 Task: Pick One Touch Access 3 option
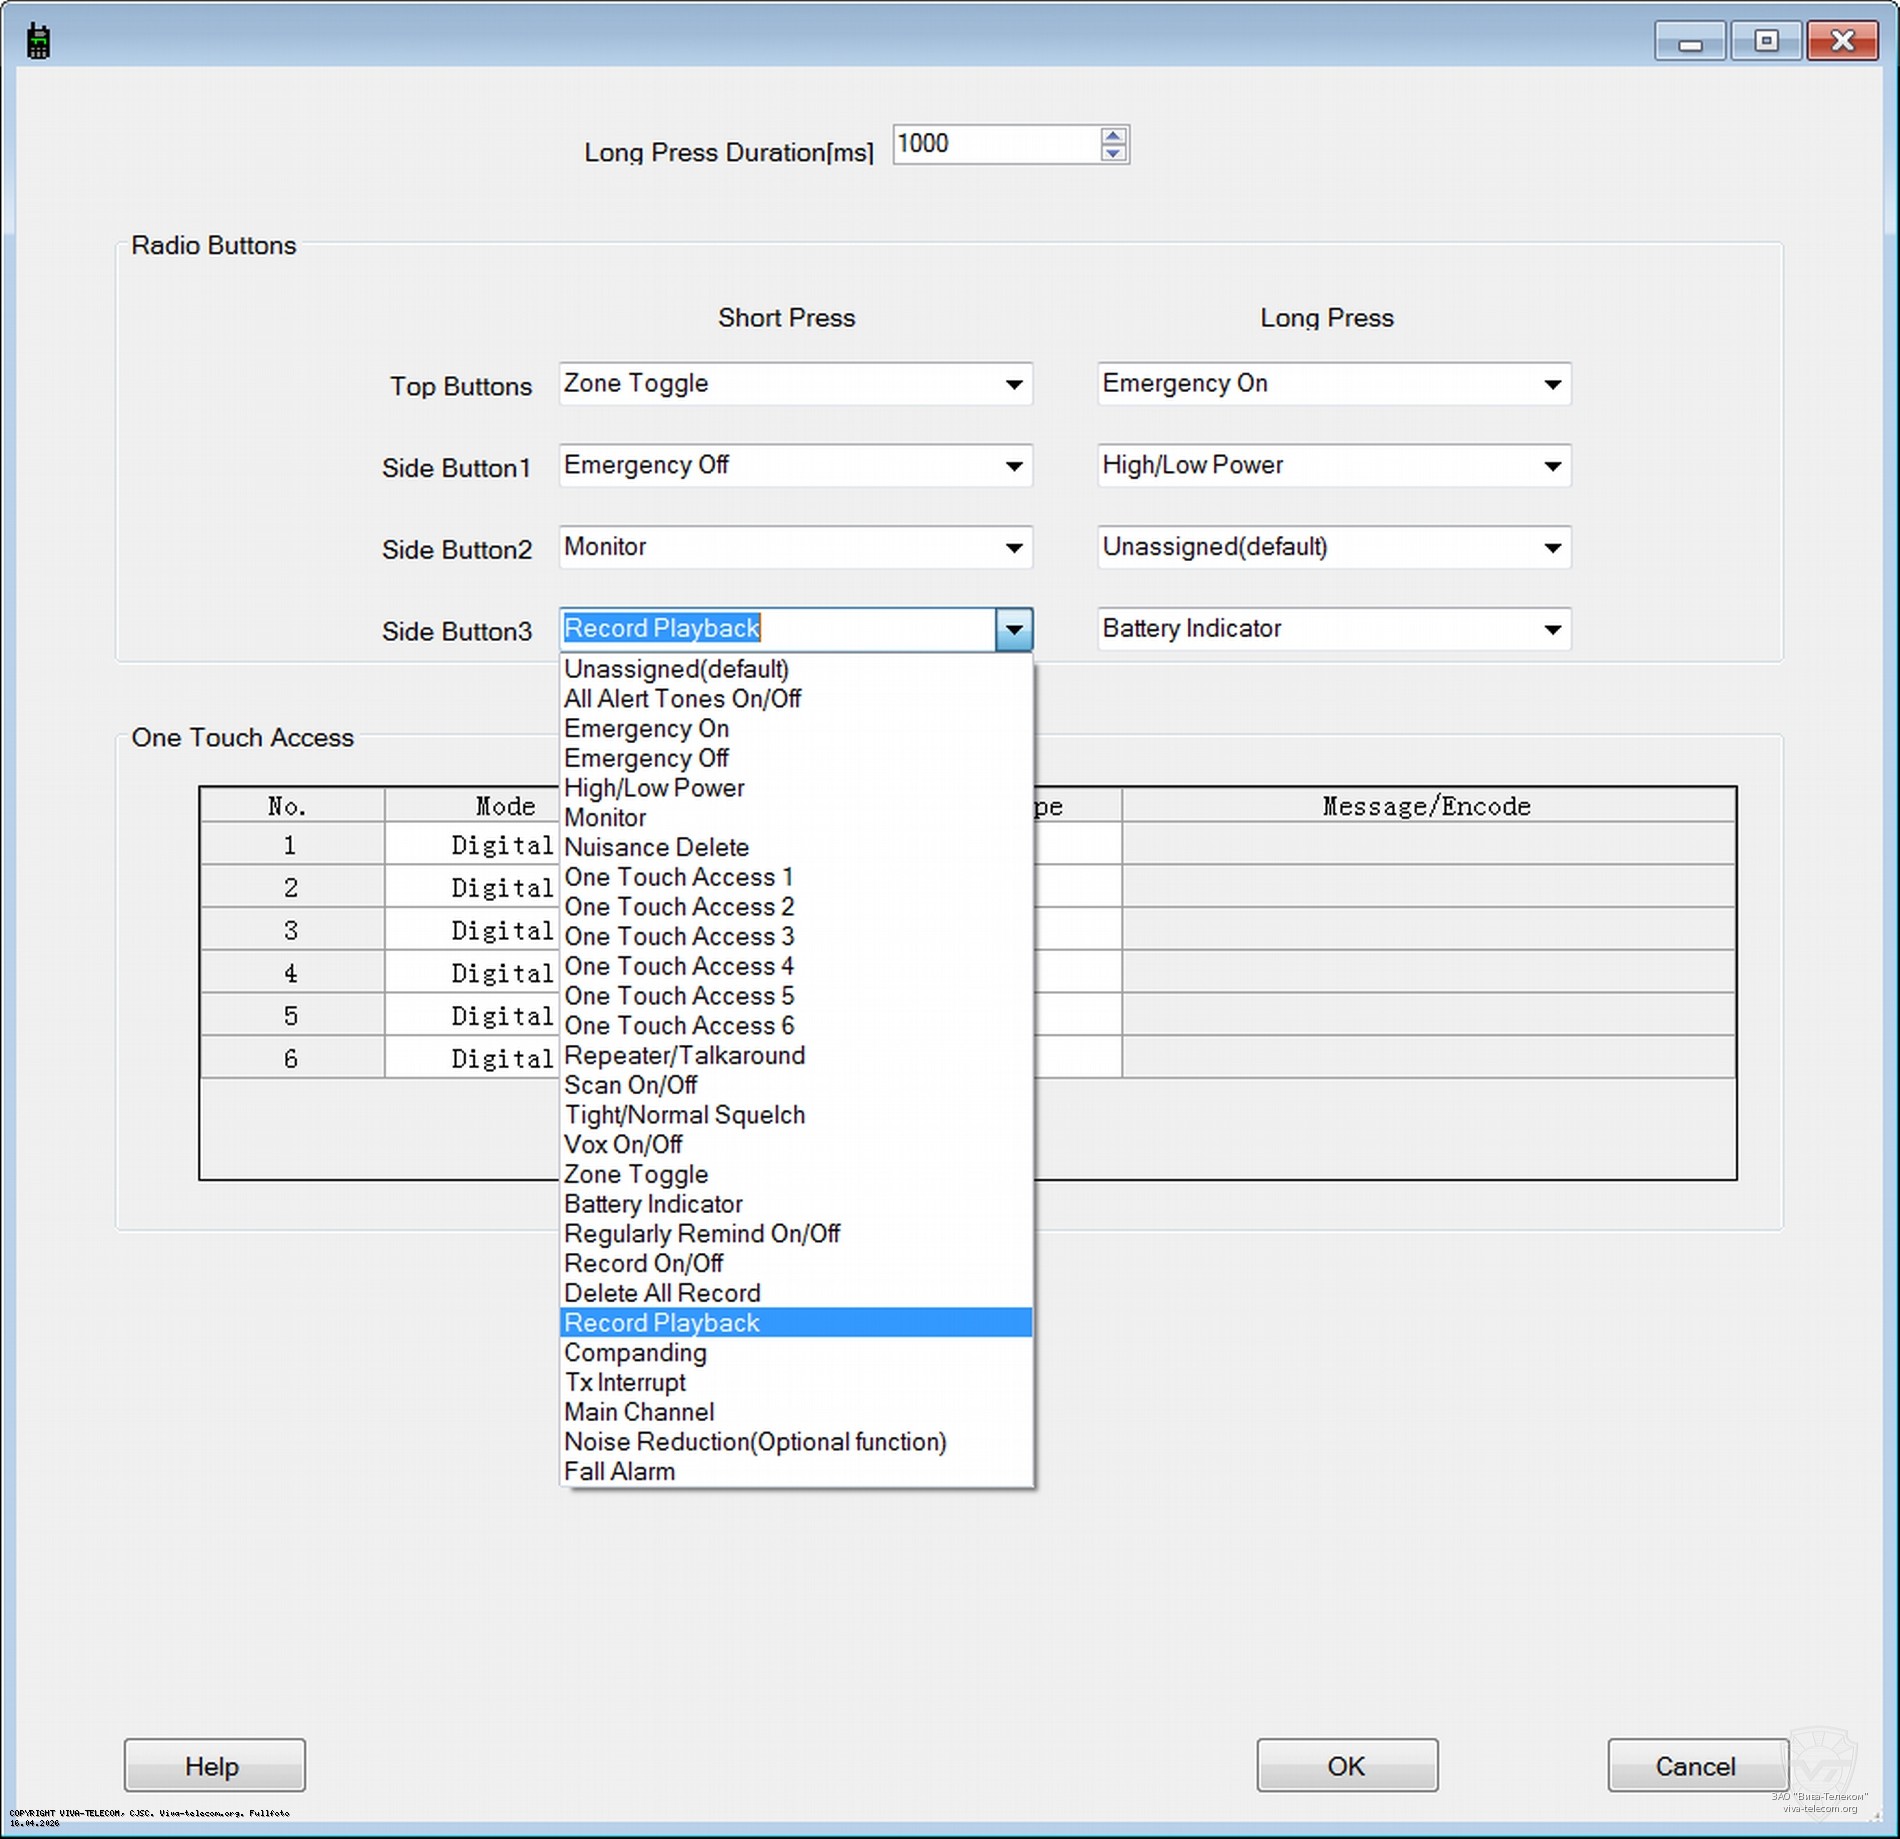(679, 937)
